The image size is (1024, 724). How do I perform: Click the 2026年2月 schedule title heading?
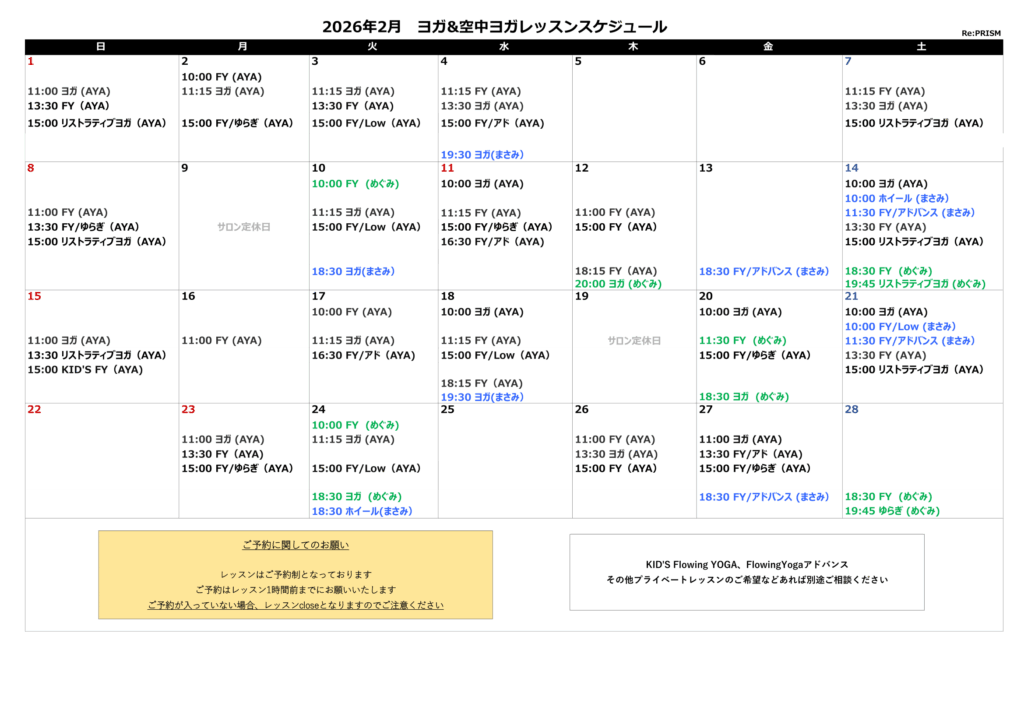coord(494,27)
